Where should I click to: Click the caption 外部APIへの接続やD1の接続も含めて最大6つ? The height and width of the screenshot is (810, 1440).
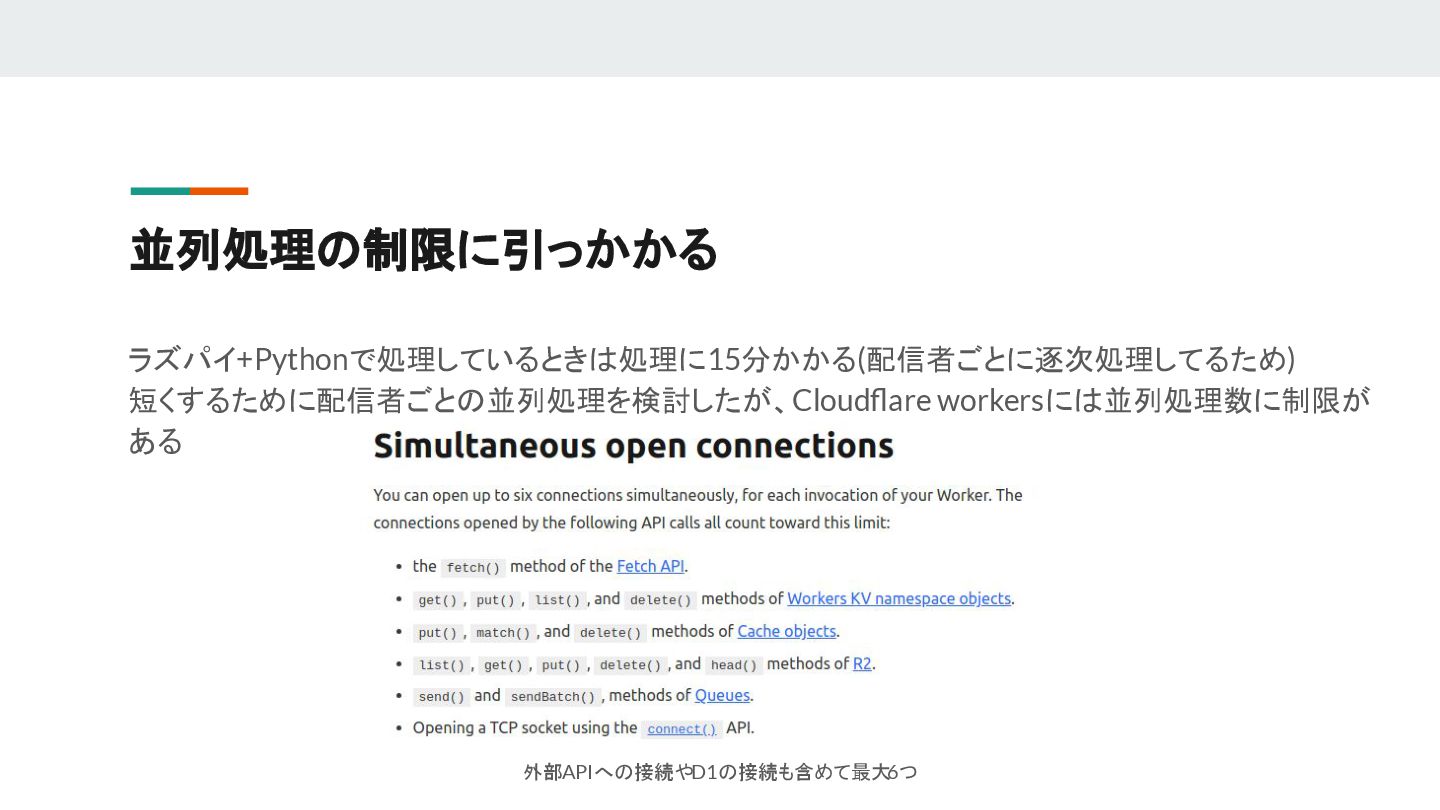720,772
